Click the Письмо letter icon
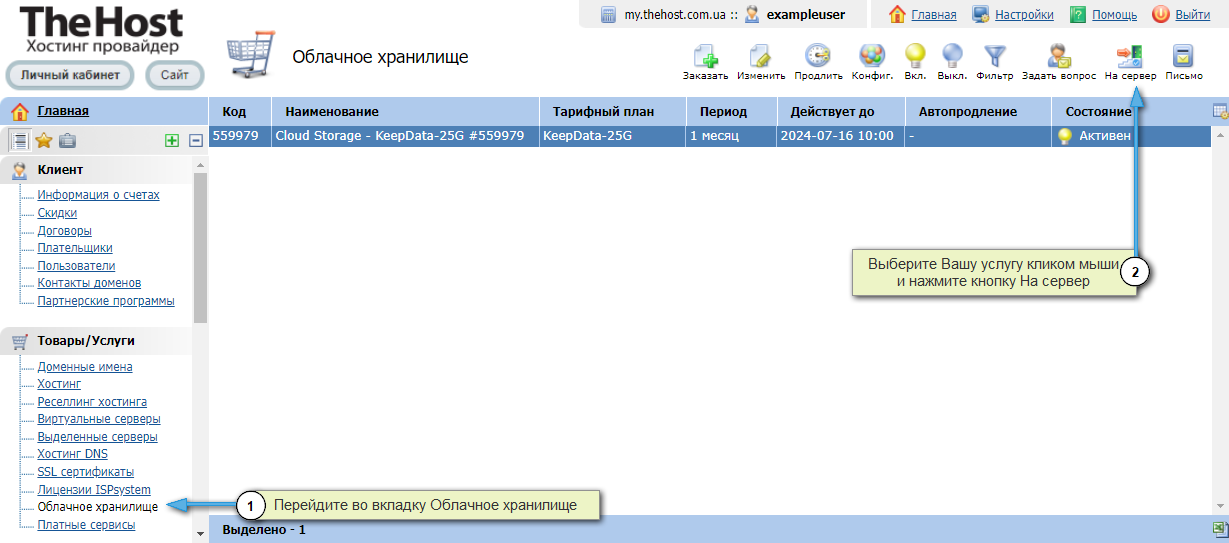This screenshot has height=543, width=1229. coord(1184,56)
